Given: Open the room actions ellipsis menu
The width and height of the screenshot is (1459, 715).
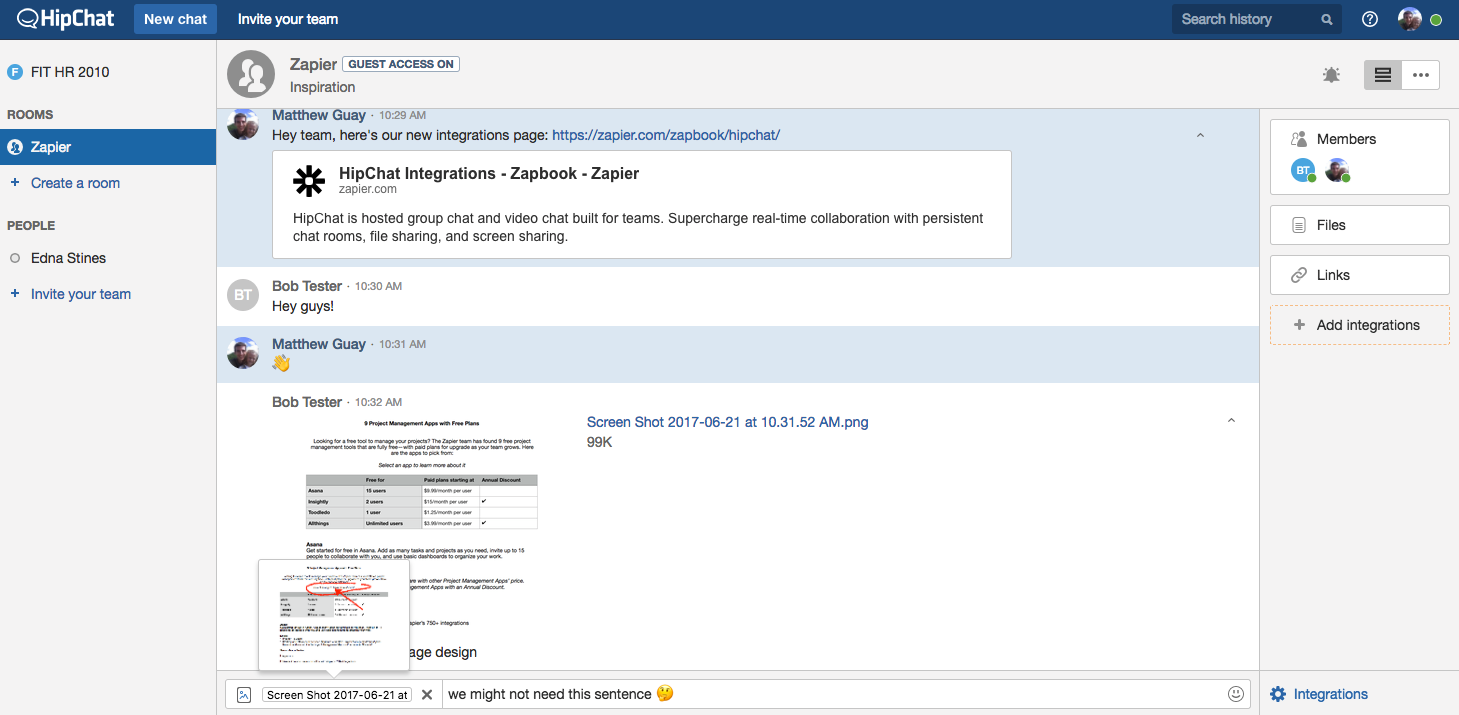Looking at the screenshot, I should click(1421, 74).
